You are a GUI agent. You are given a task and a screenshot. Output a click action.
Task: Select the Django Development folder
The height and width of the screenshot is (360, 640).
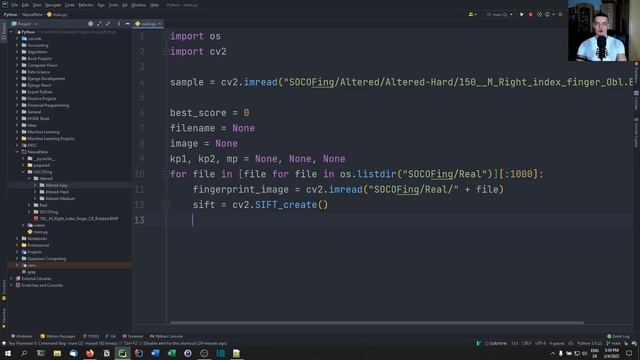tap(46, 78)
